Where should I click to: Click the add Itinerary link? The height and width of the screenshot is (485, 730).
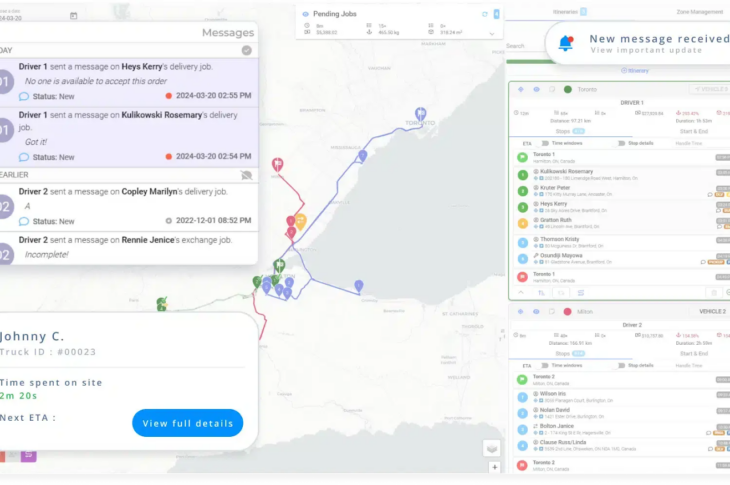tap(634, 70)
